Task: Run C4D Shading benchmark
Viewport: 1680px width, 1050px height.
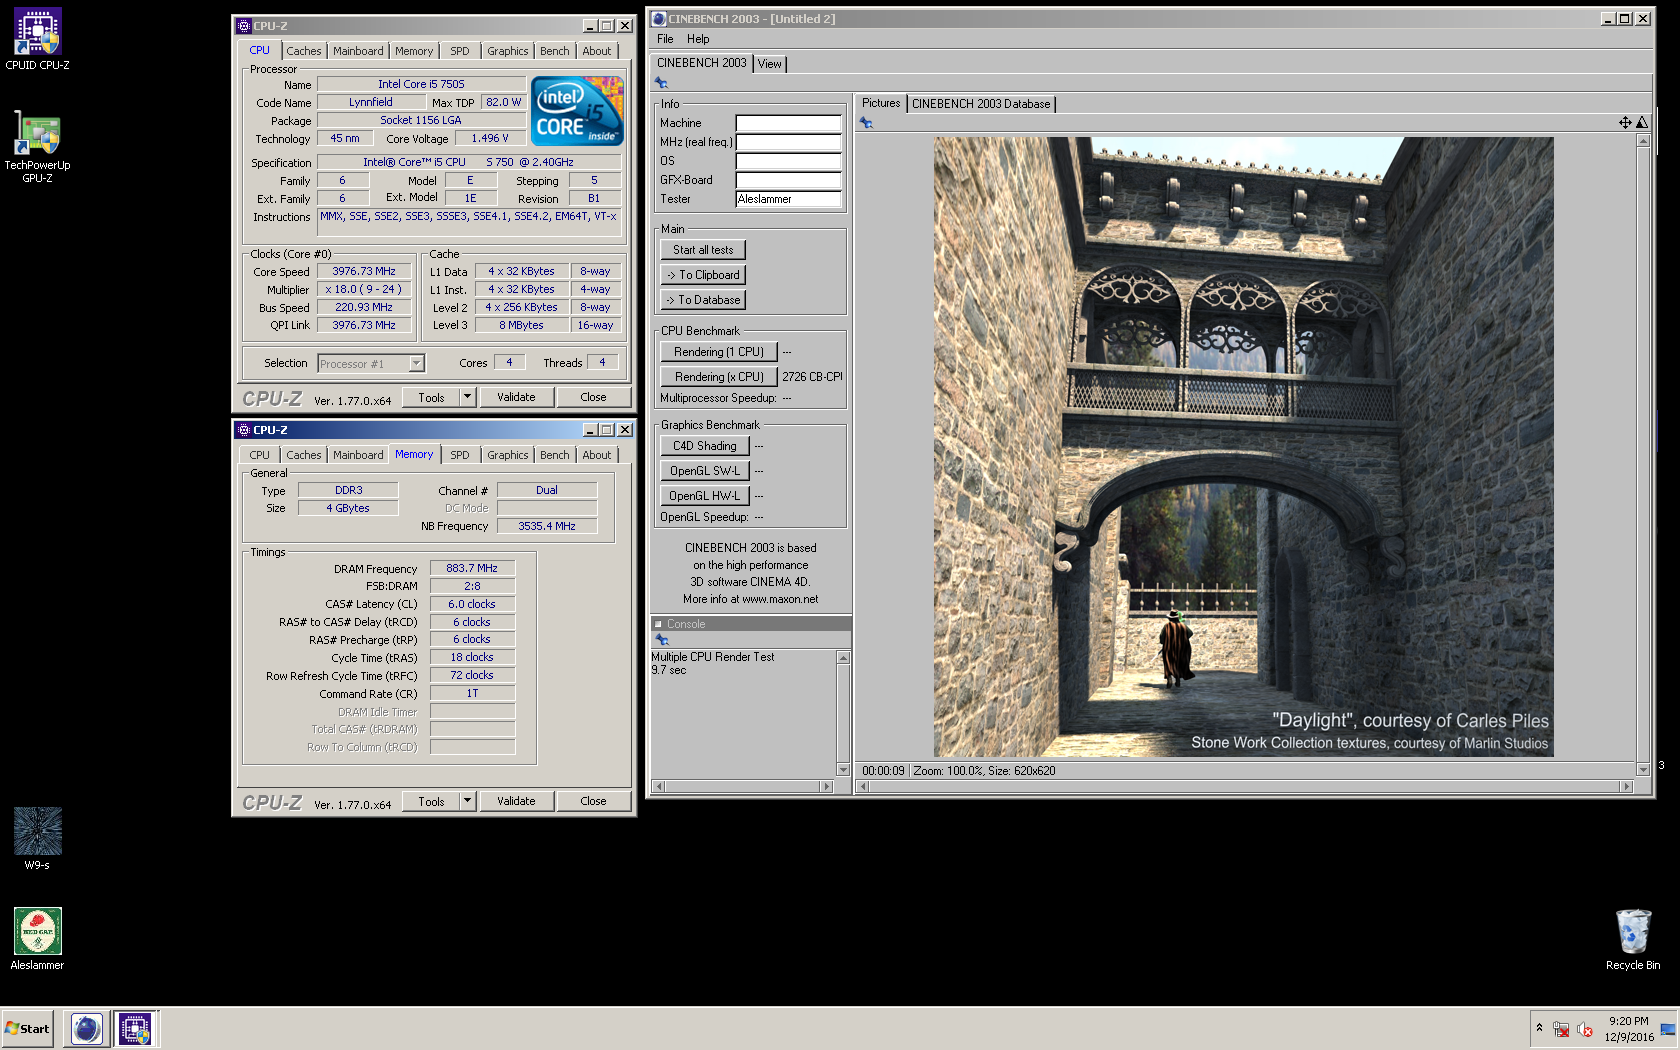Action: [x=705, y=446]
